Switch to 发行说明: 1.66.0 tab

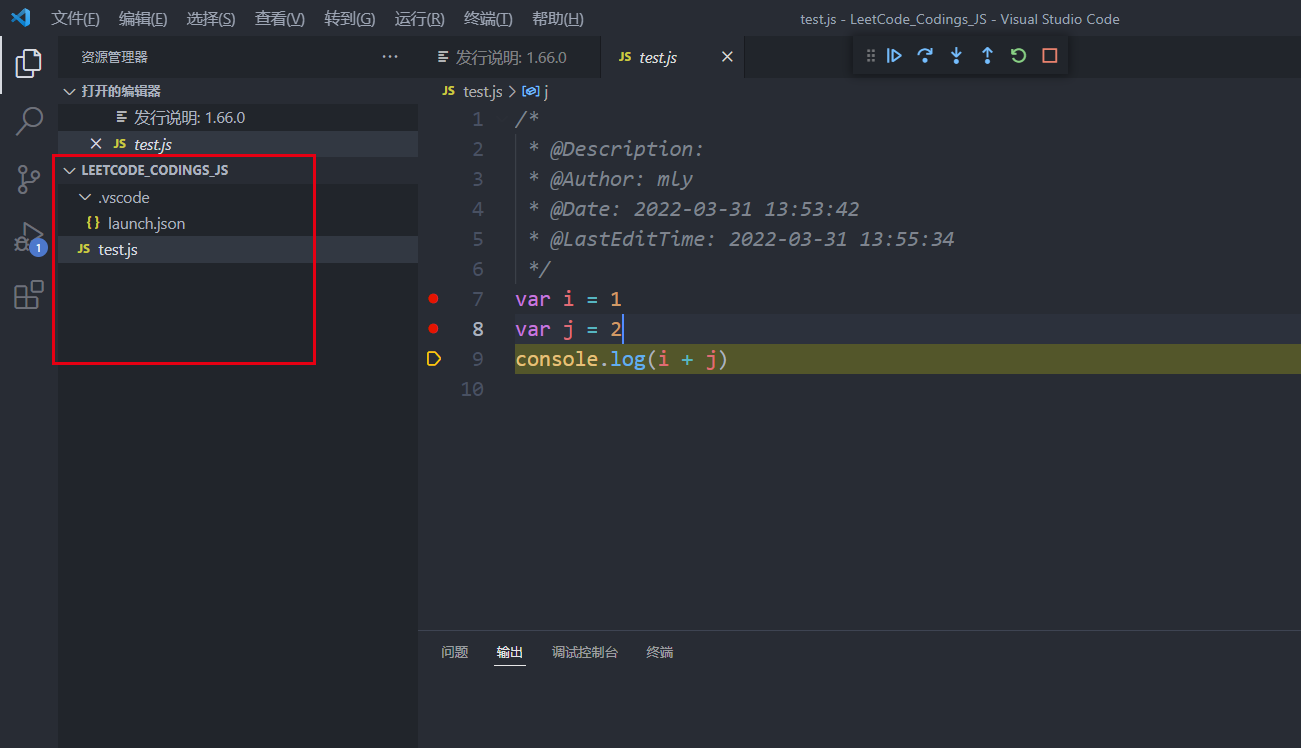(x=510, y=57)
